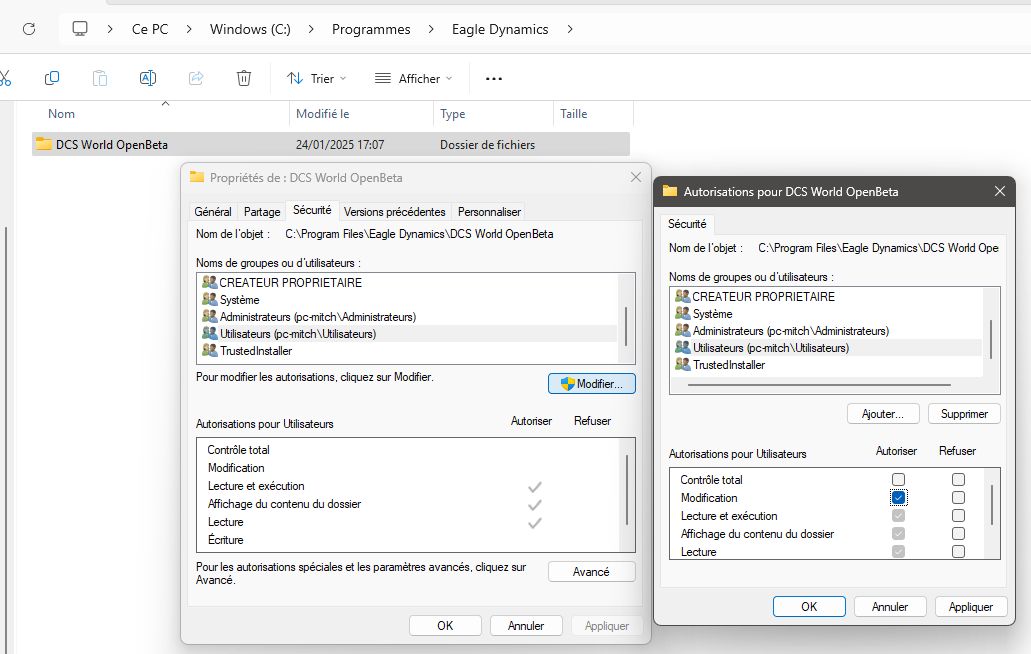Open the Trier sort dropdown
This screenshot has height=654, width=1031.
point(316,78)
